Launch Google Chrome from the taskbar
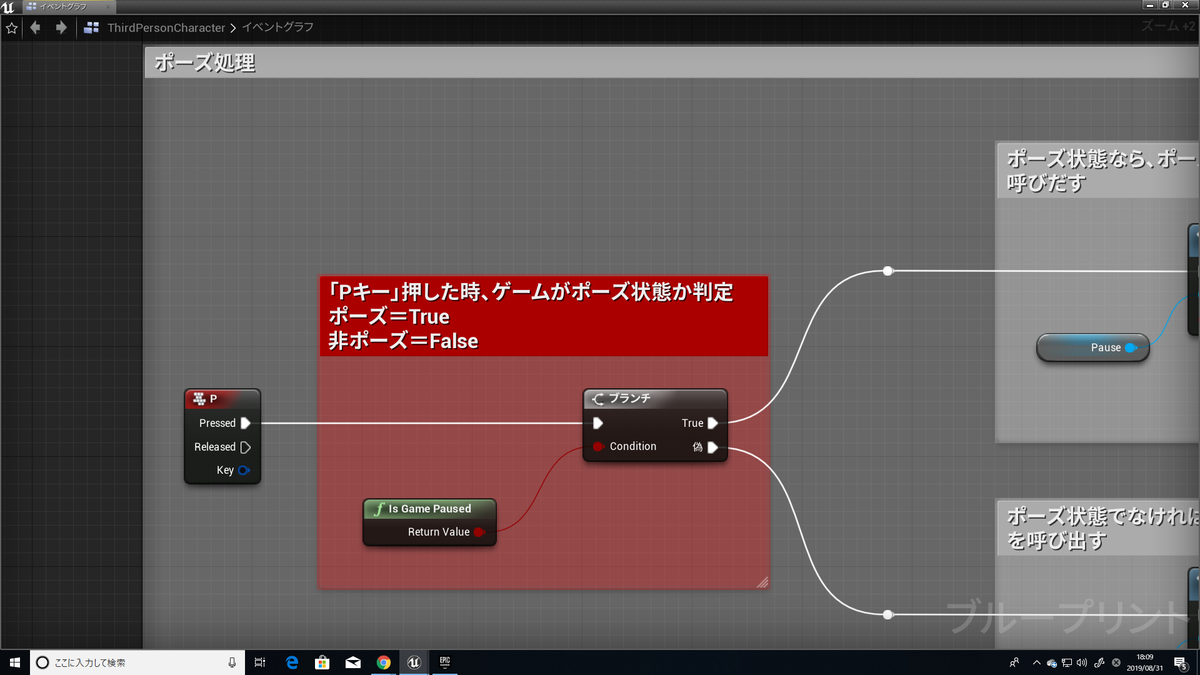This screenshot has width=1200, height=675. point(384,662)
